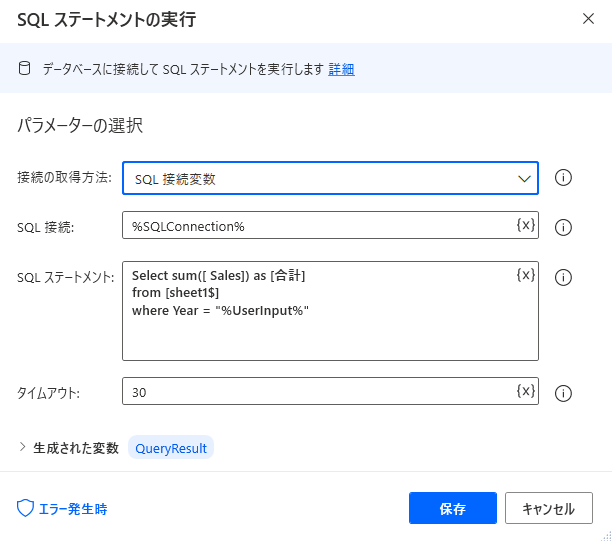This screenshot has height=541, width=612.
Task: Click the database cylinder icon in banner
Action: tap(25, 68)
